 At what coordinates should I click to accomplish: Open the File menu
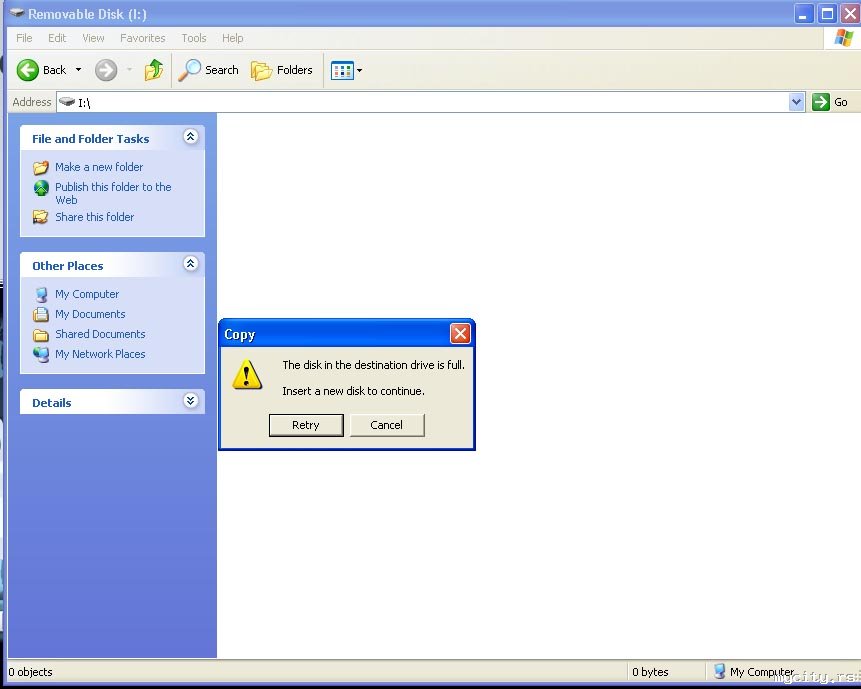click(24, 38)
